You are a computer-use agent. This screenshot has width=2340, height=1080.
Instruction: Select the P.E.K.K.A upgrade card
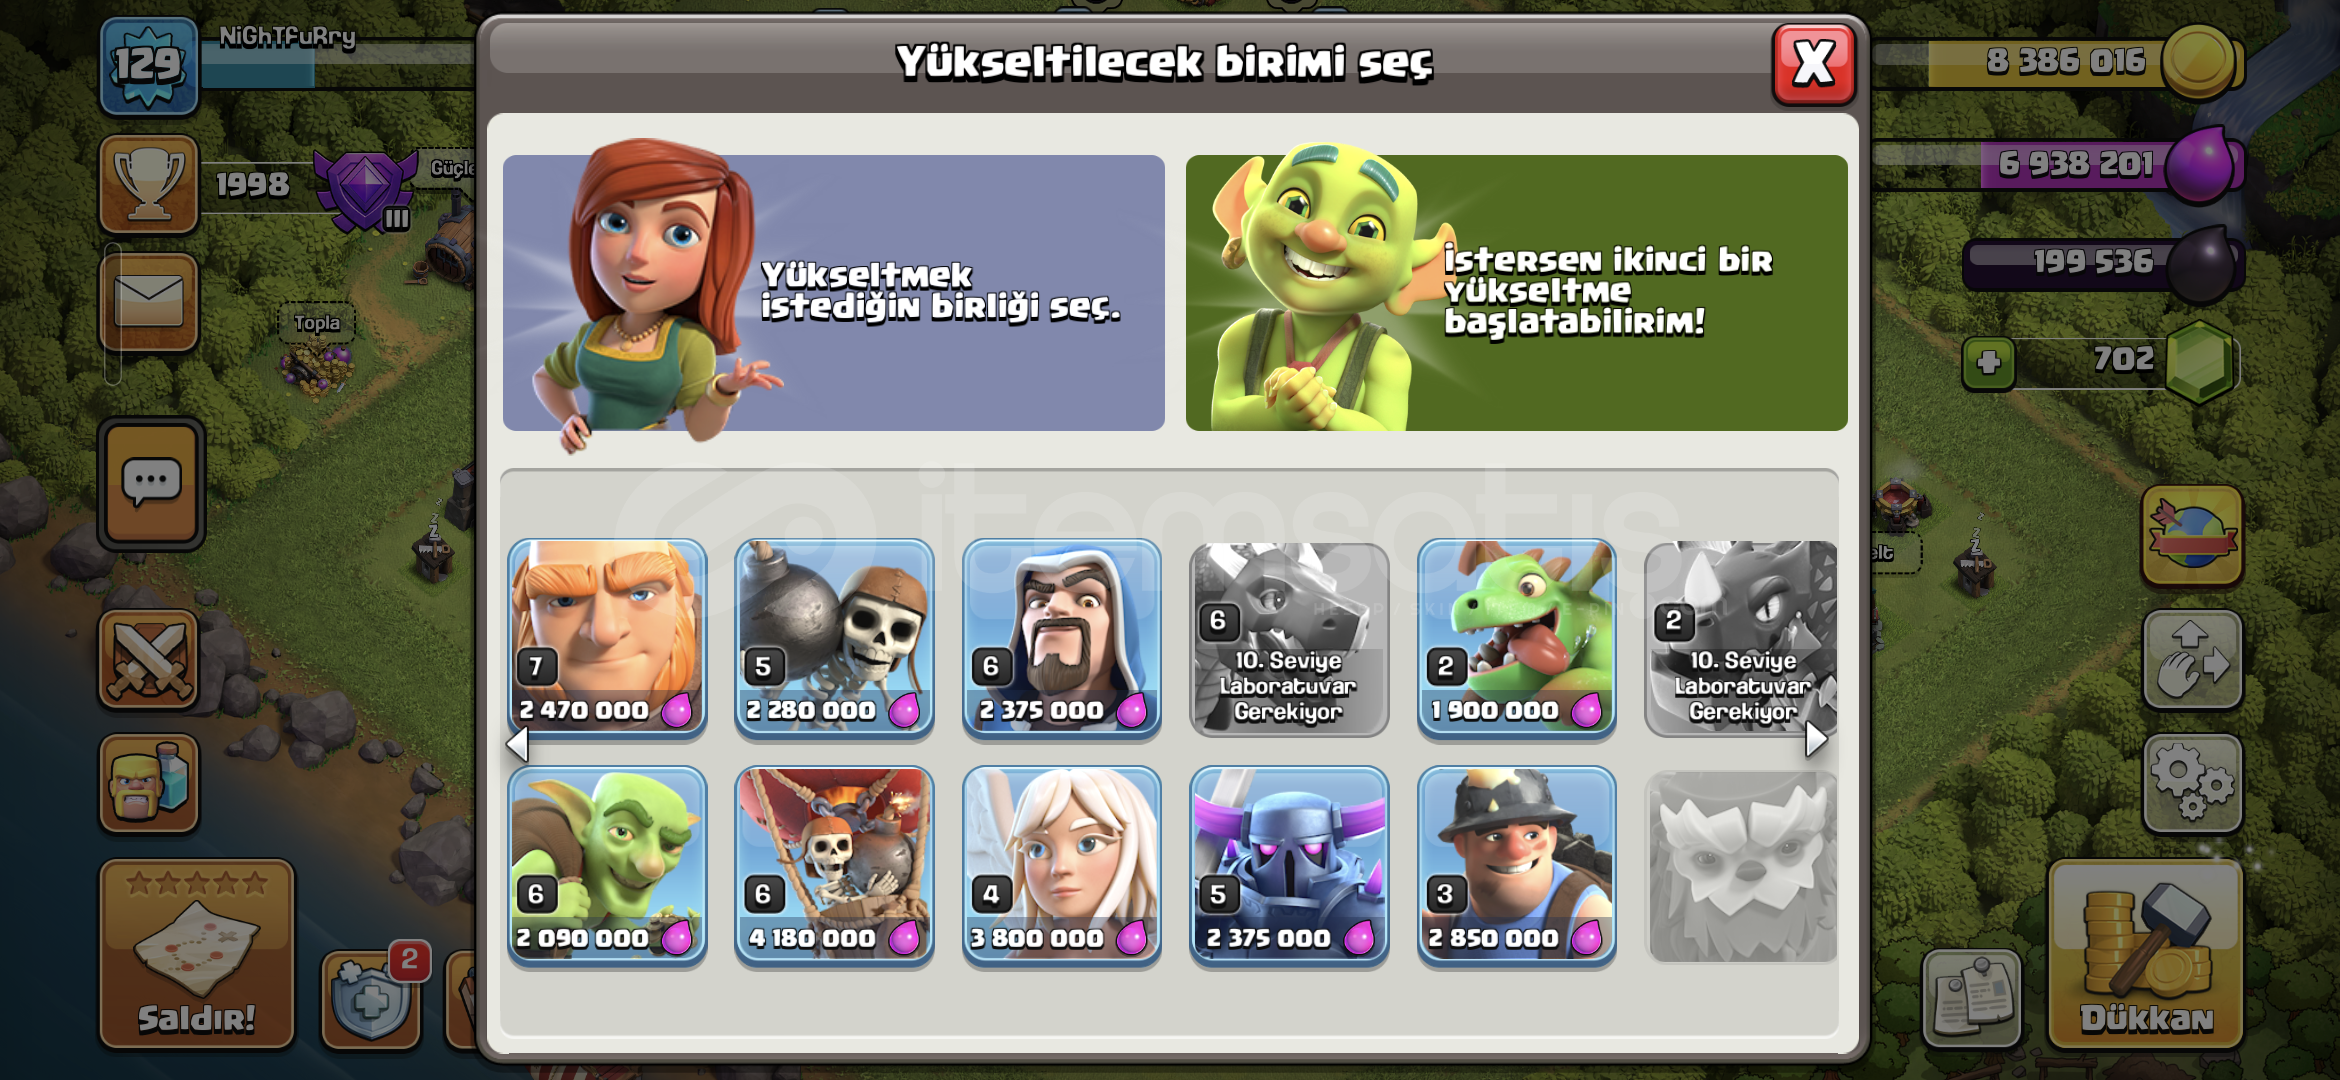point(1289,866)
